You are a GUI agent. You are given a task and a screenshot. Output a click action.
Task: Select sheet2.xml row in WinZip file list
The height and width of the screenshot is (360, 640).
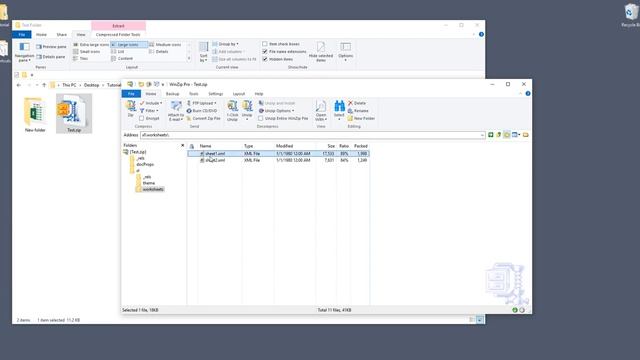pos(279,160)
